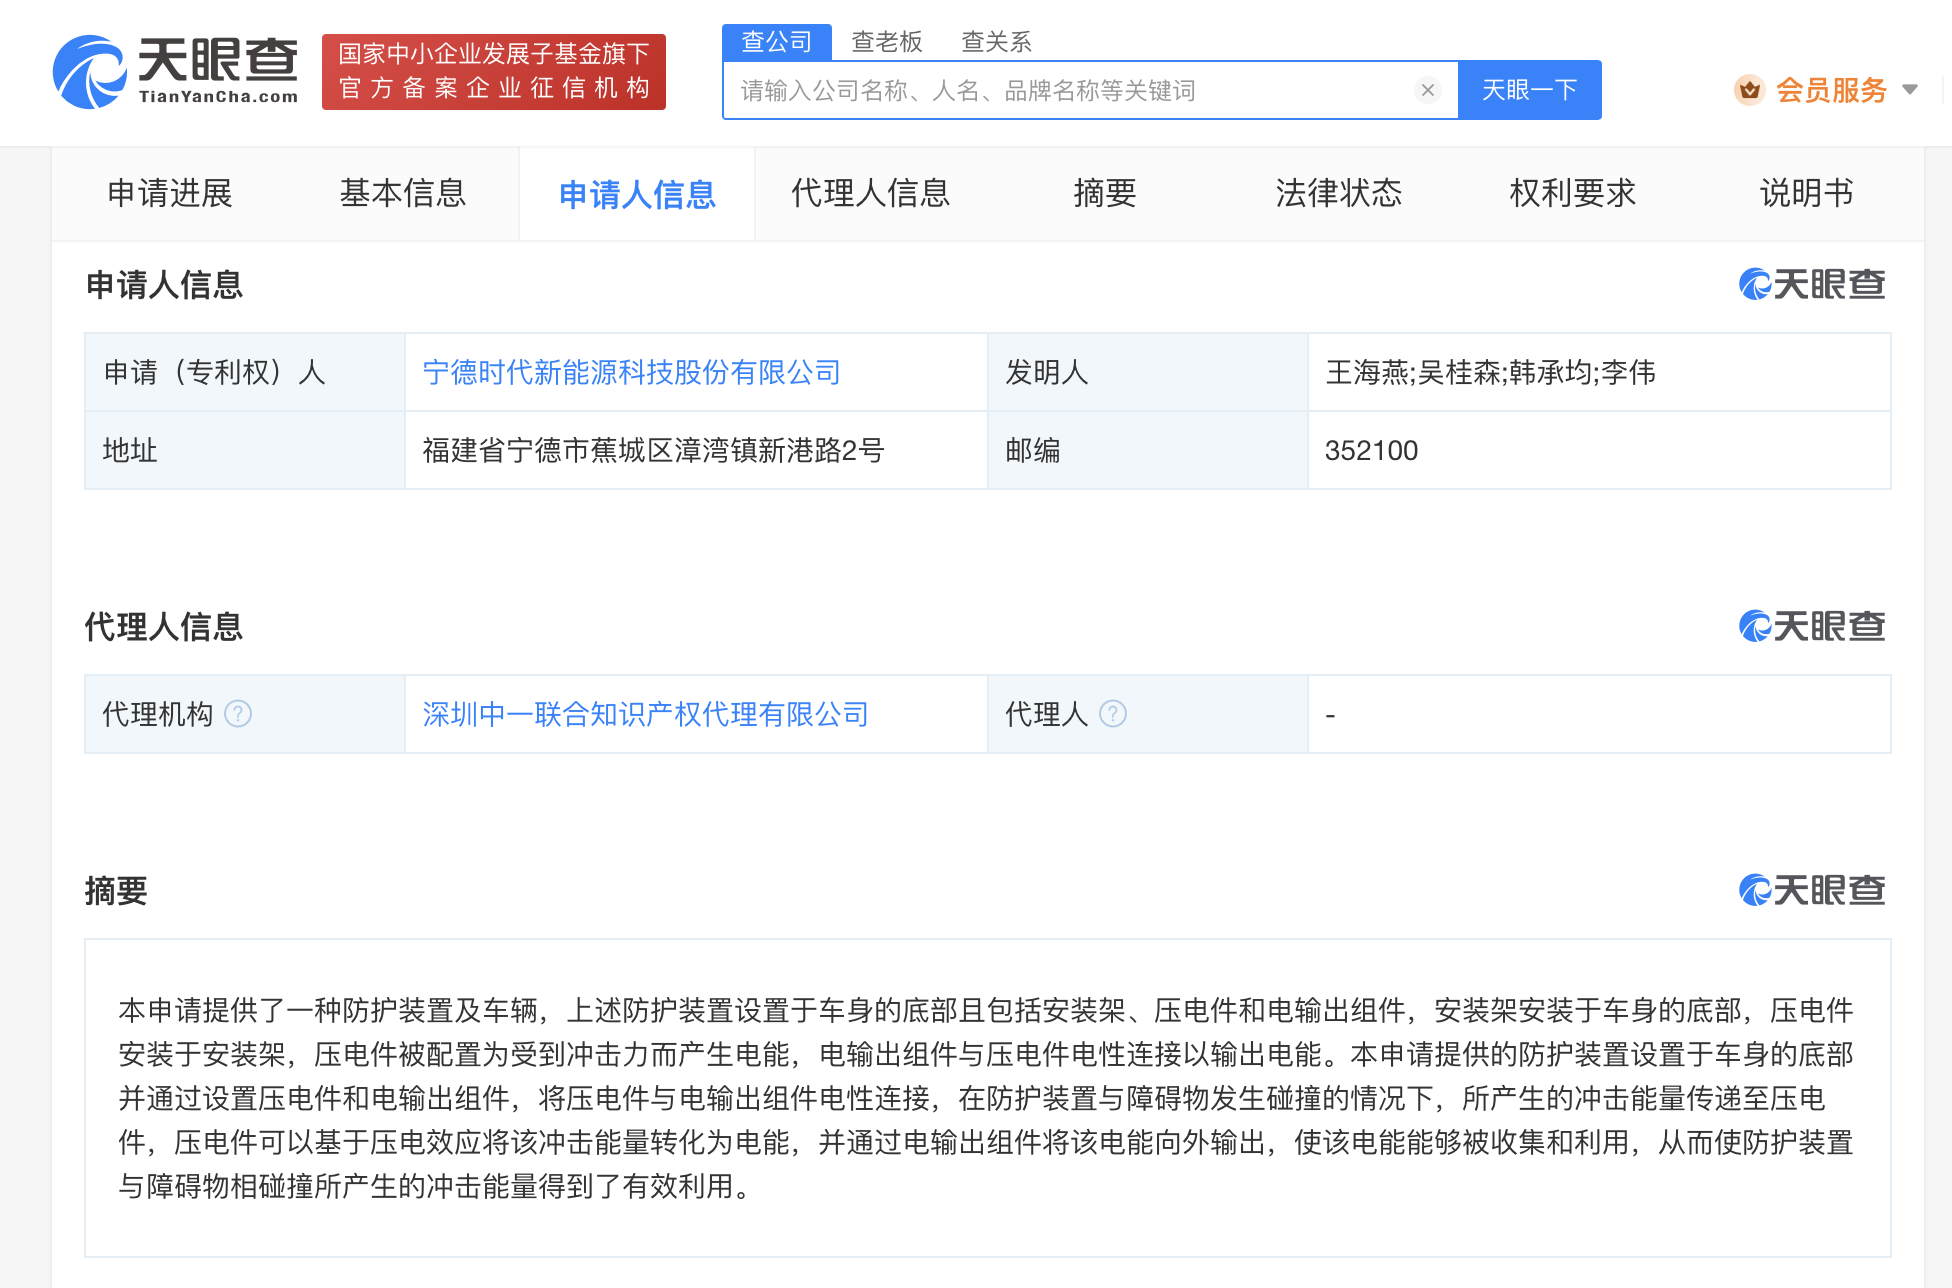1952x1288 pixels.
Task: Switch to the 查老板 search tab
Action: point(888,41)
